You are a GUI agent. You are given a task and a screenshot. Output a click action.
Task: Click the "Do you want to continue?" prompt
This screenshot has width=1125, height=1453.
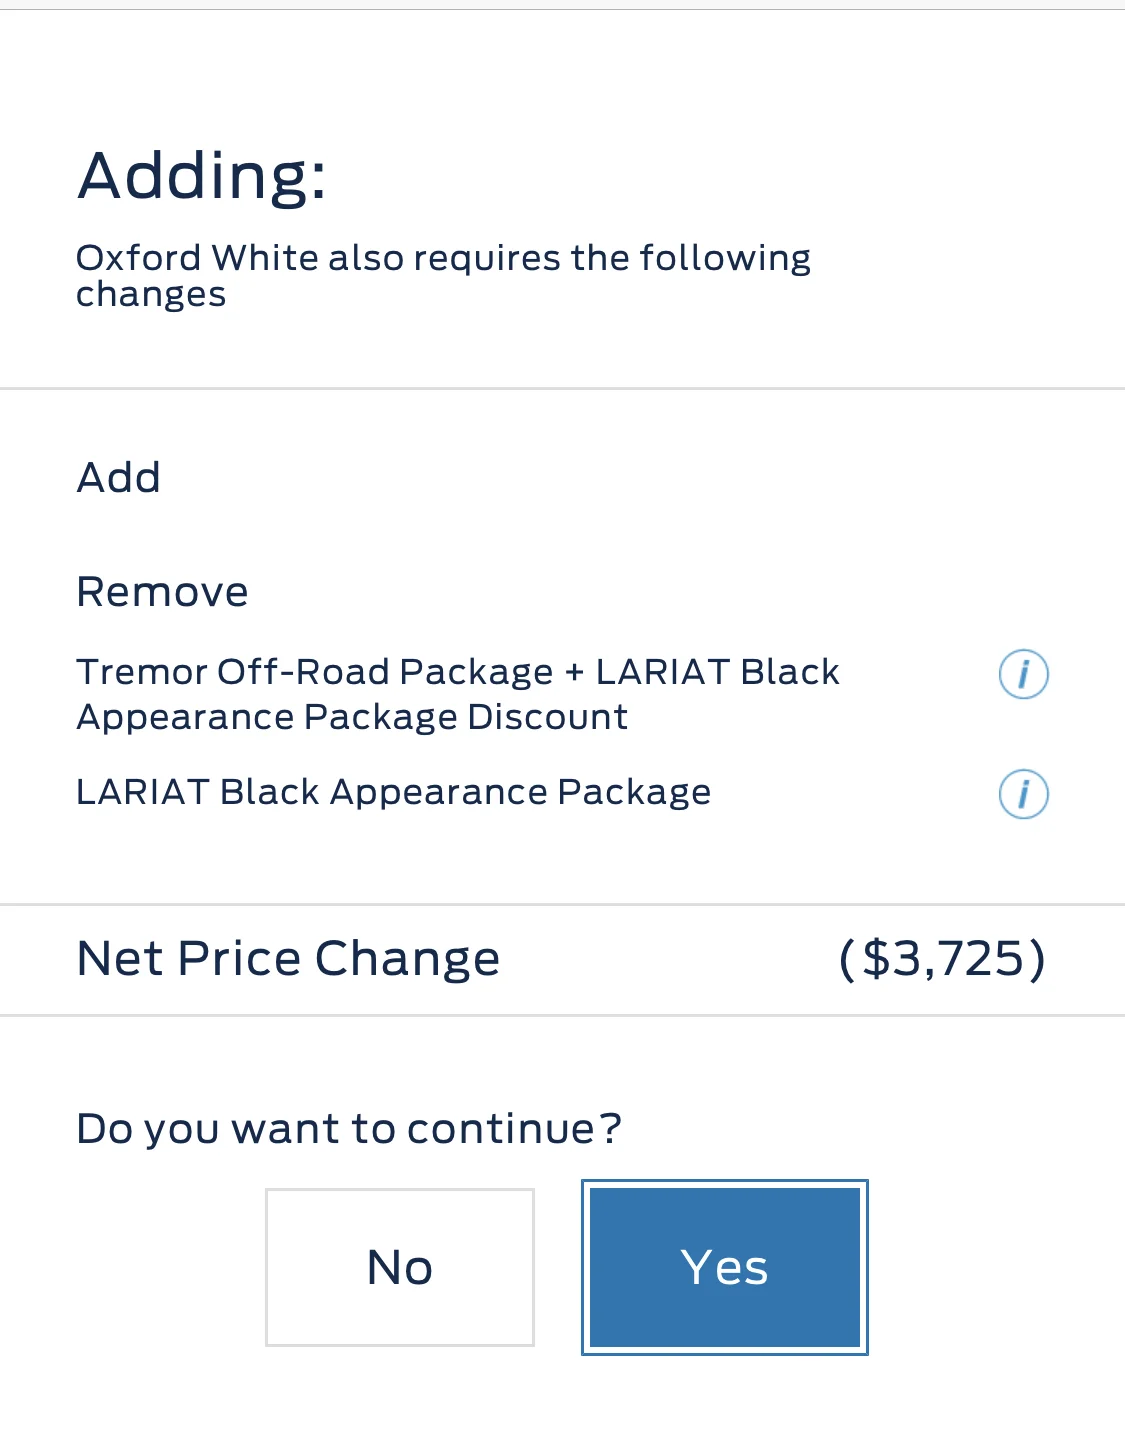click(349, 1129)
